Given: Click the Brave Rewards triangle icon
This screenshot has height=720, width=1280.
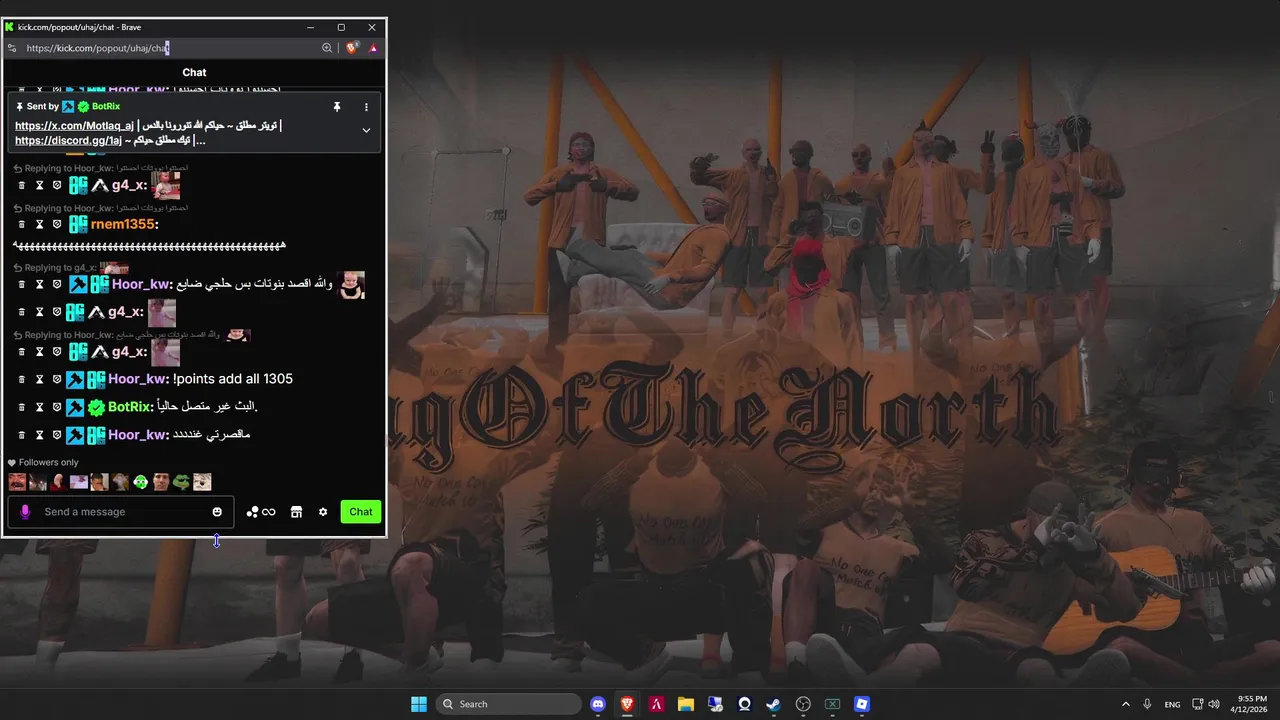Looking at the screenshot, I should coord(373,48).
